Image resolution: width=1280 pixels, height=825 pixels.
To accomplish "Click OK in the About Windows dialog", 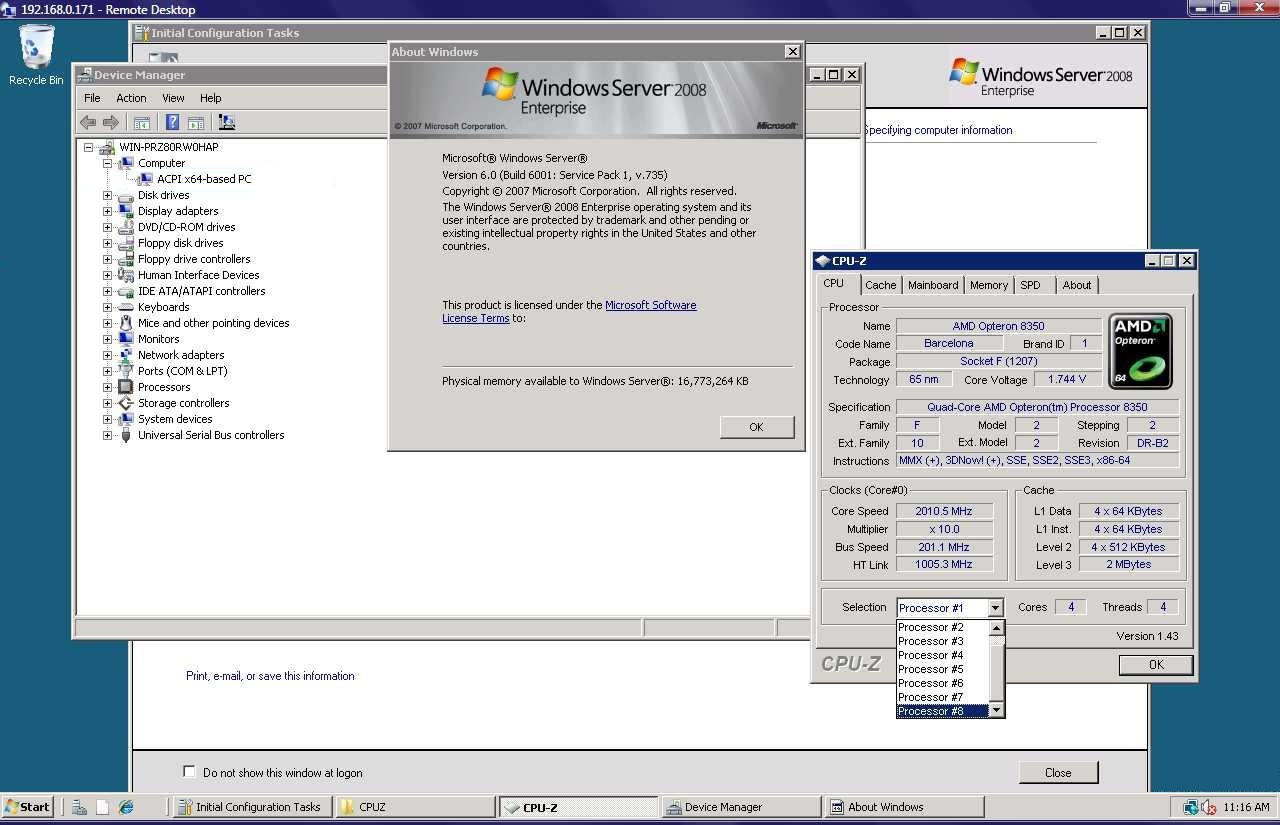I will pos(756,427).
